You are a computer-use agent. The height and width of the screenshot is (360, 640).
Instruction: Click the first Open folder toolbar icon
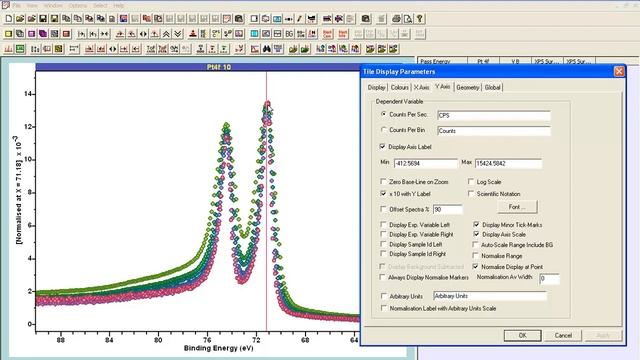[x=20, y=19]
